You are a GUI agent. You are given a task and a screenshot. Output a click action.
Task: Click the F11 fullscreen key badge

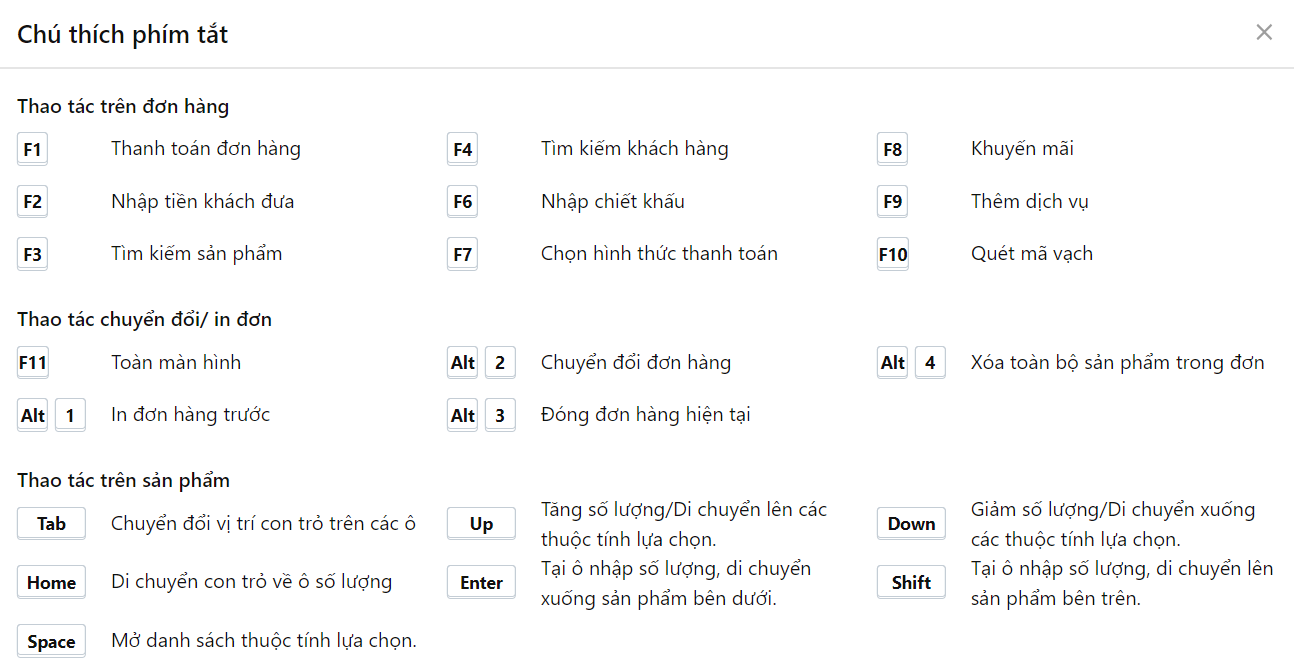click(32, 363)
